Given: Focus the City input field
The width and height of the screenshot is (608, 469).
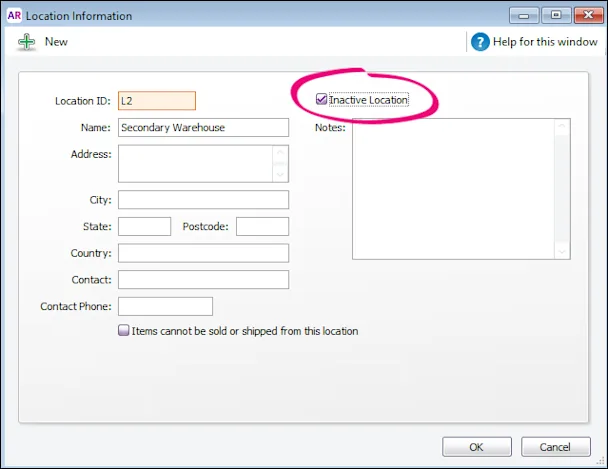Looking at the screenshot, I should (x=204, y=200).
